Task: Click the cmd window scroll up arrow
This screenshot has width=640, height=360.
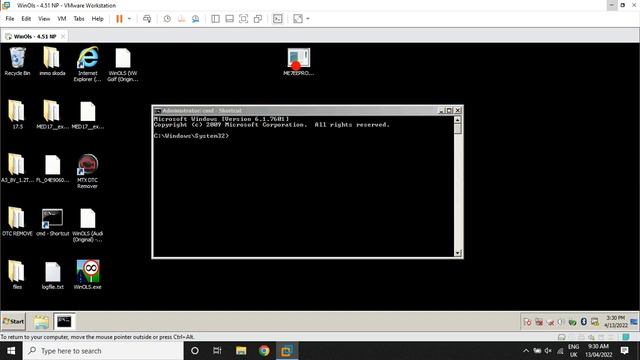Action: click(x=458, y=120)
